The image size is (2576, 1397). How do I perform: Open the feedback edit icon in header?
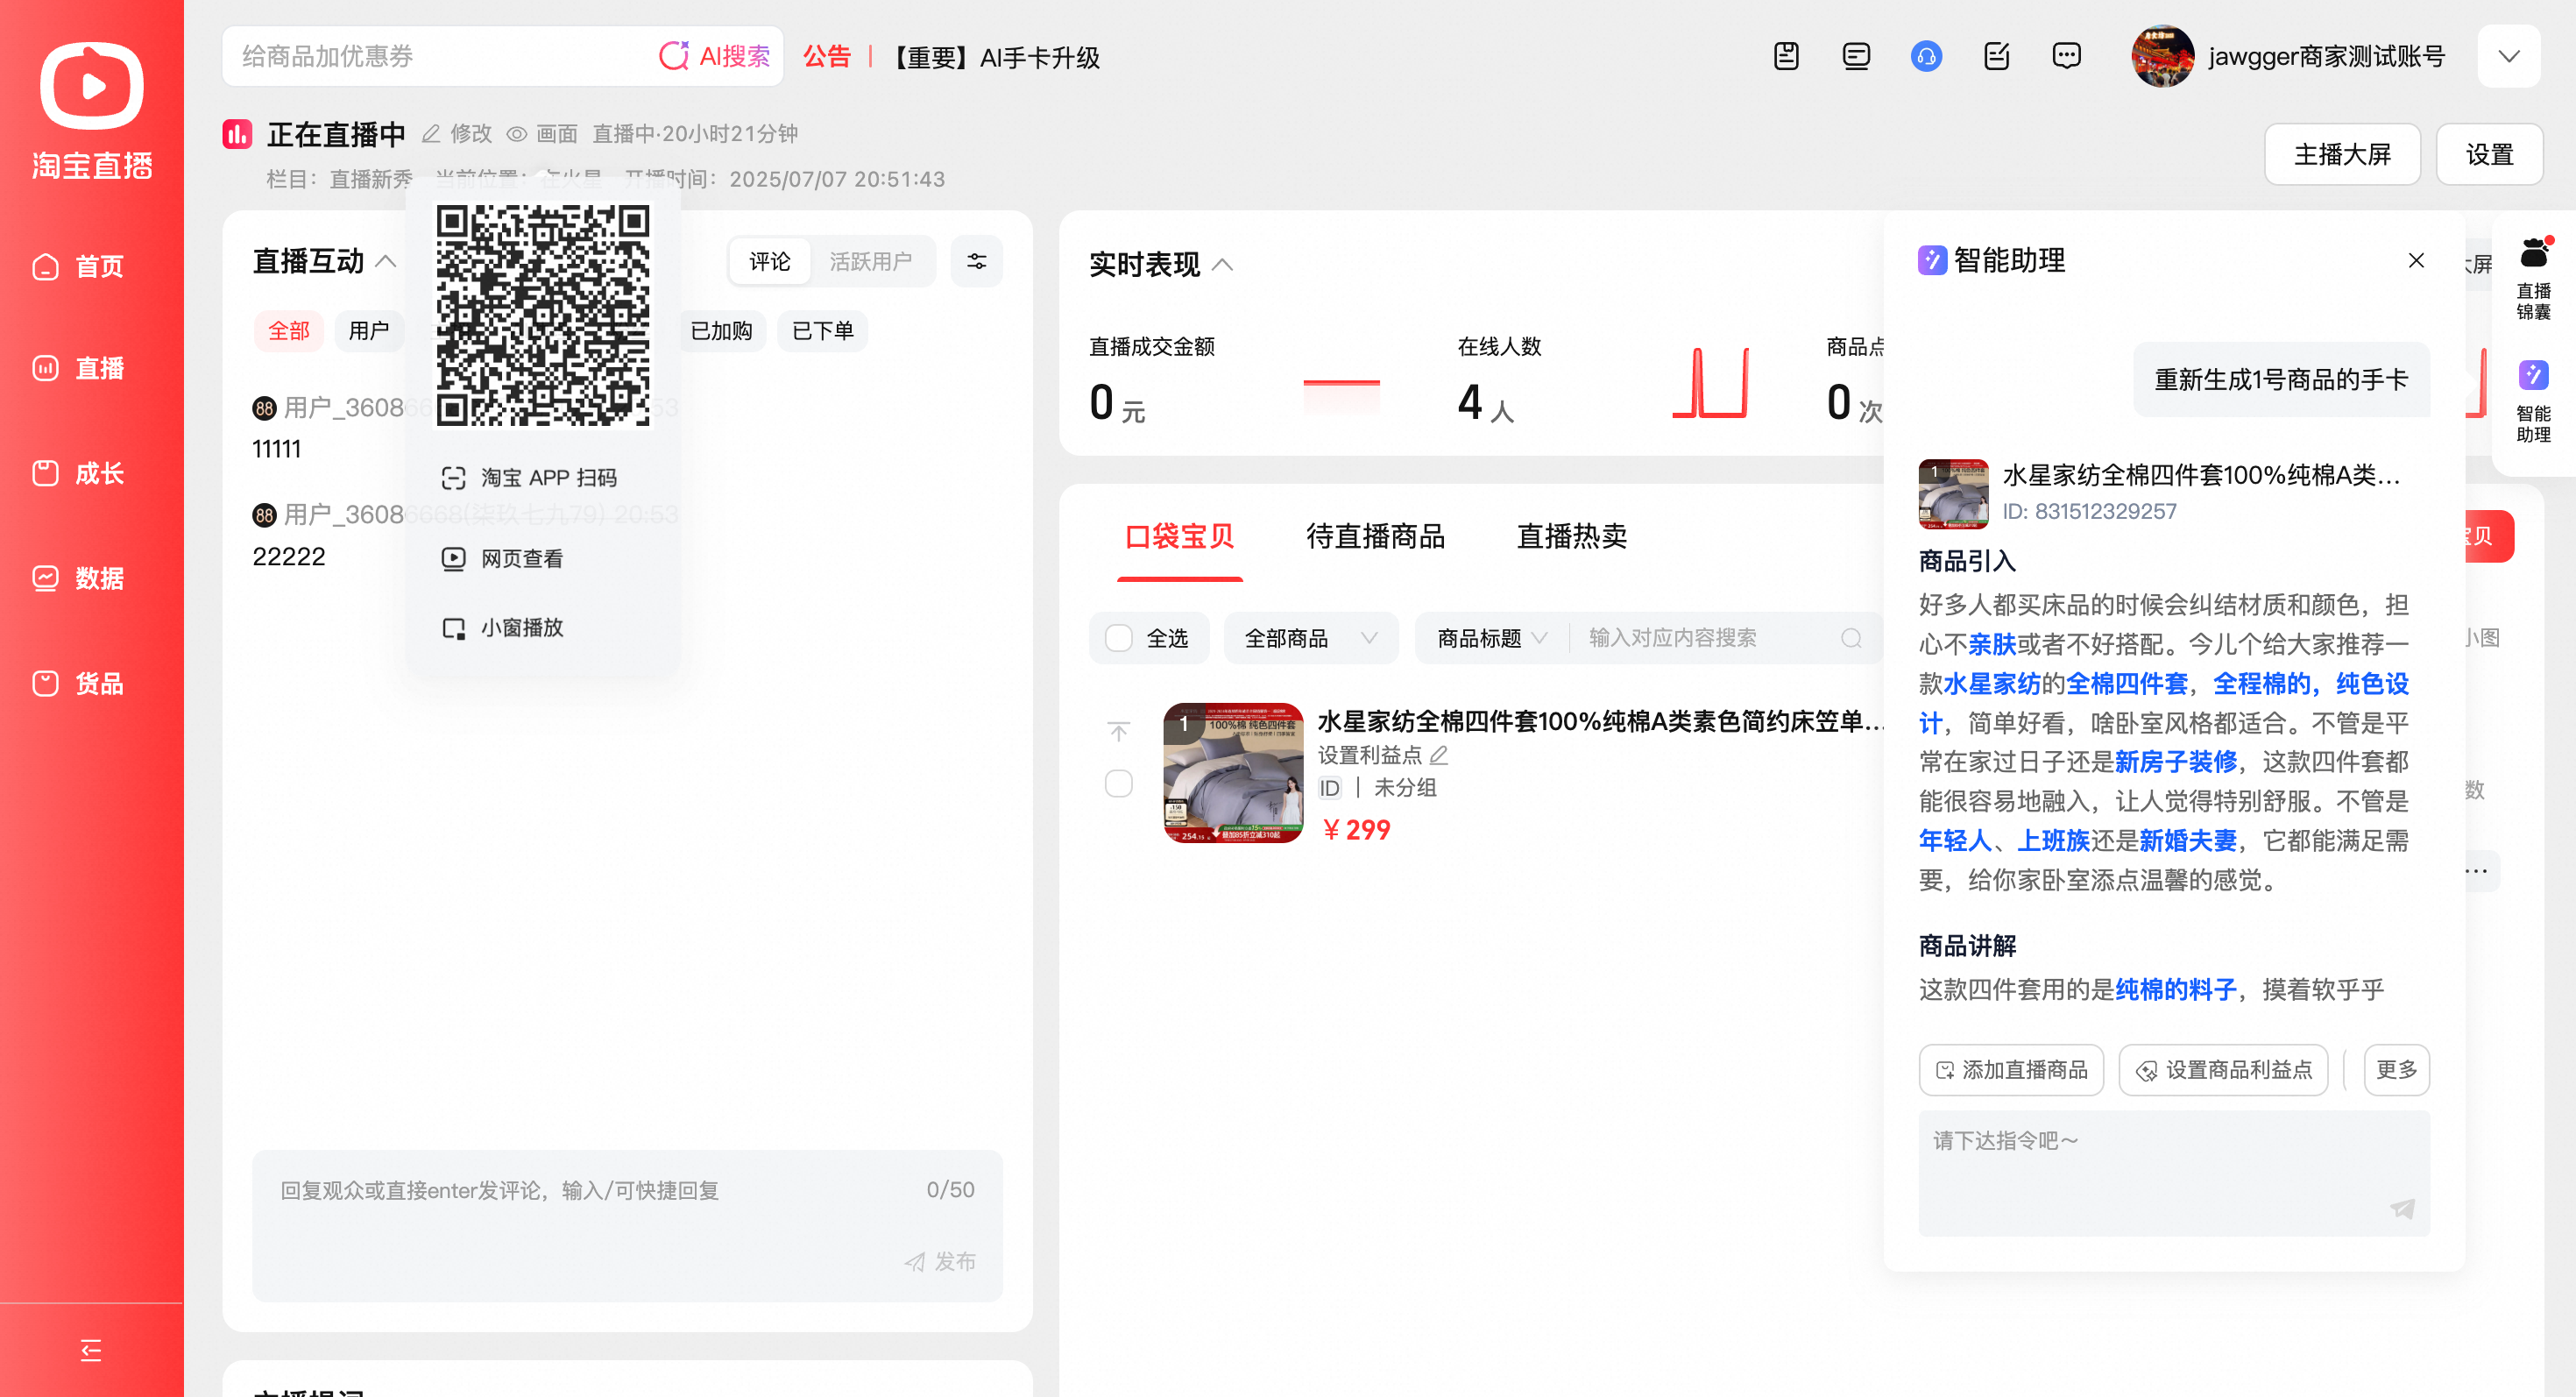(x=1996, y=56)
